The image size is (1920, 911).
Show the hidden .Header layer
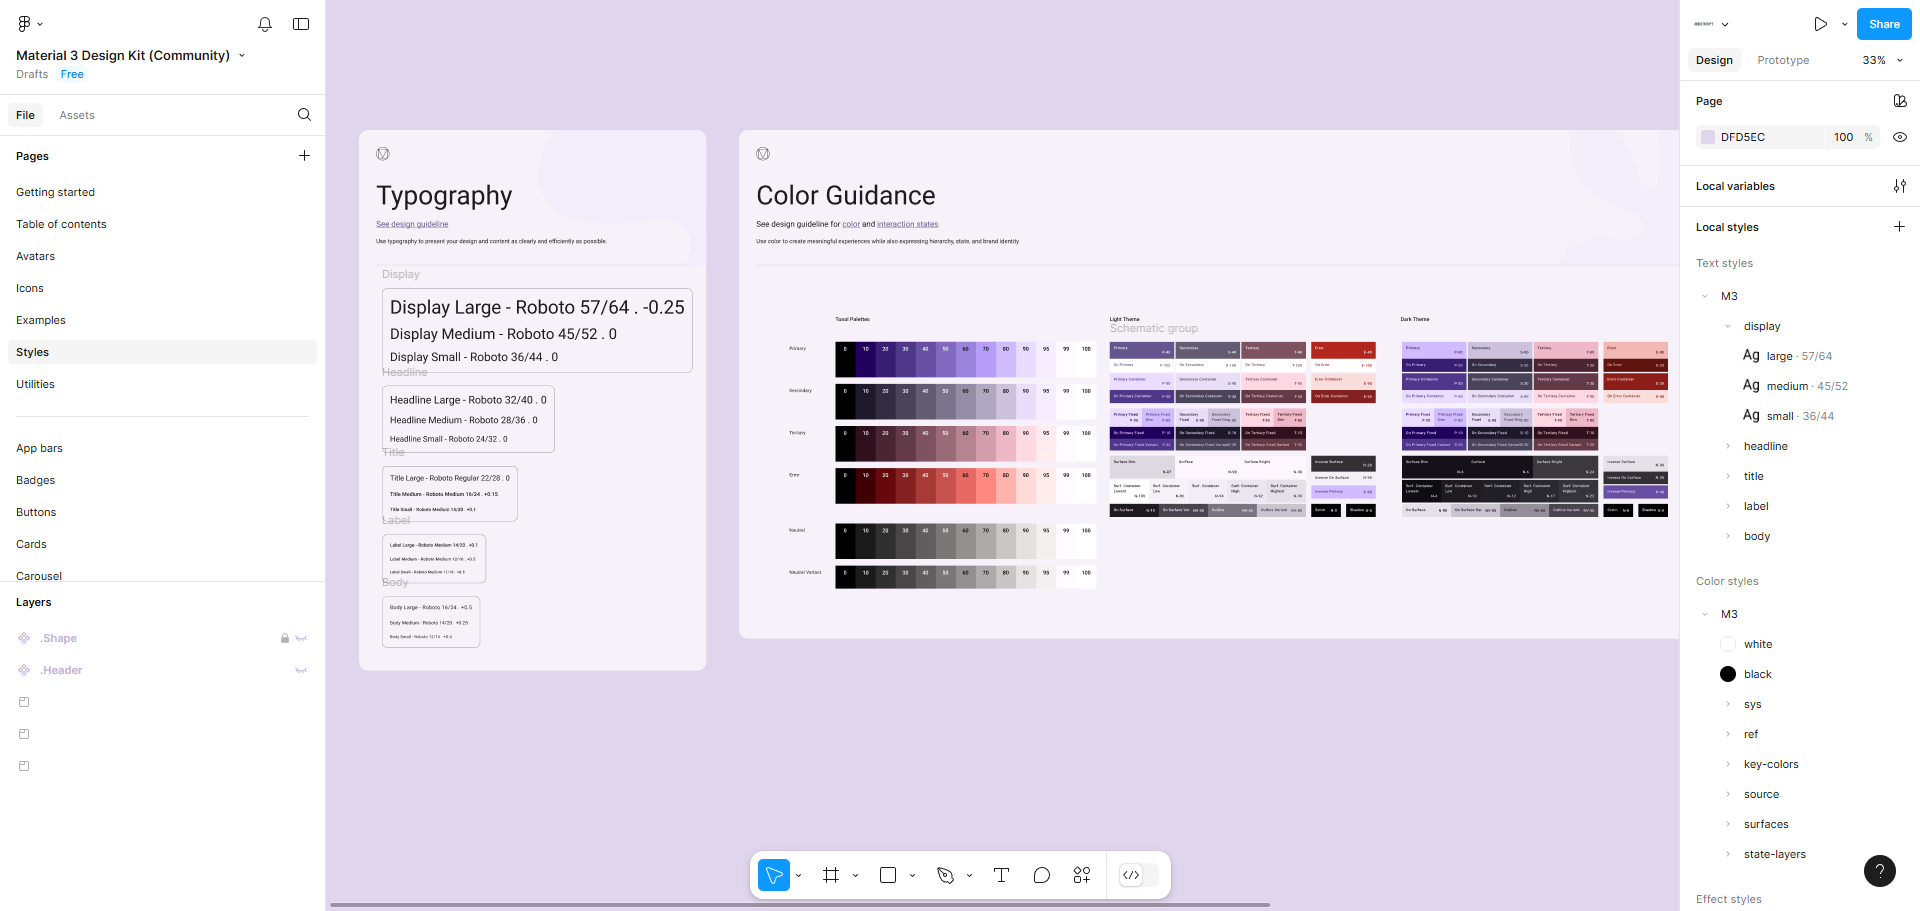[x=301, y=670]
